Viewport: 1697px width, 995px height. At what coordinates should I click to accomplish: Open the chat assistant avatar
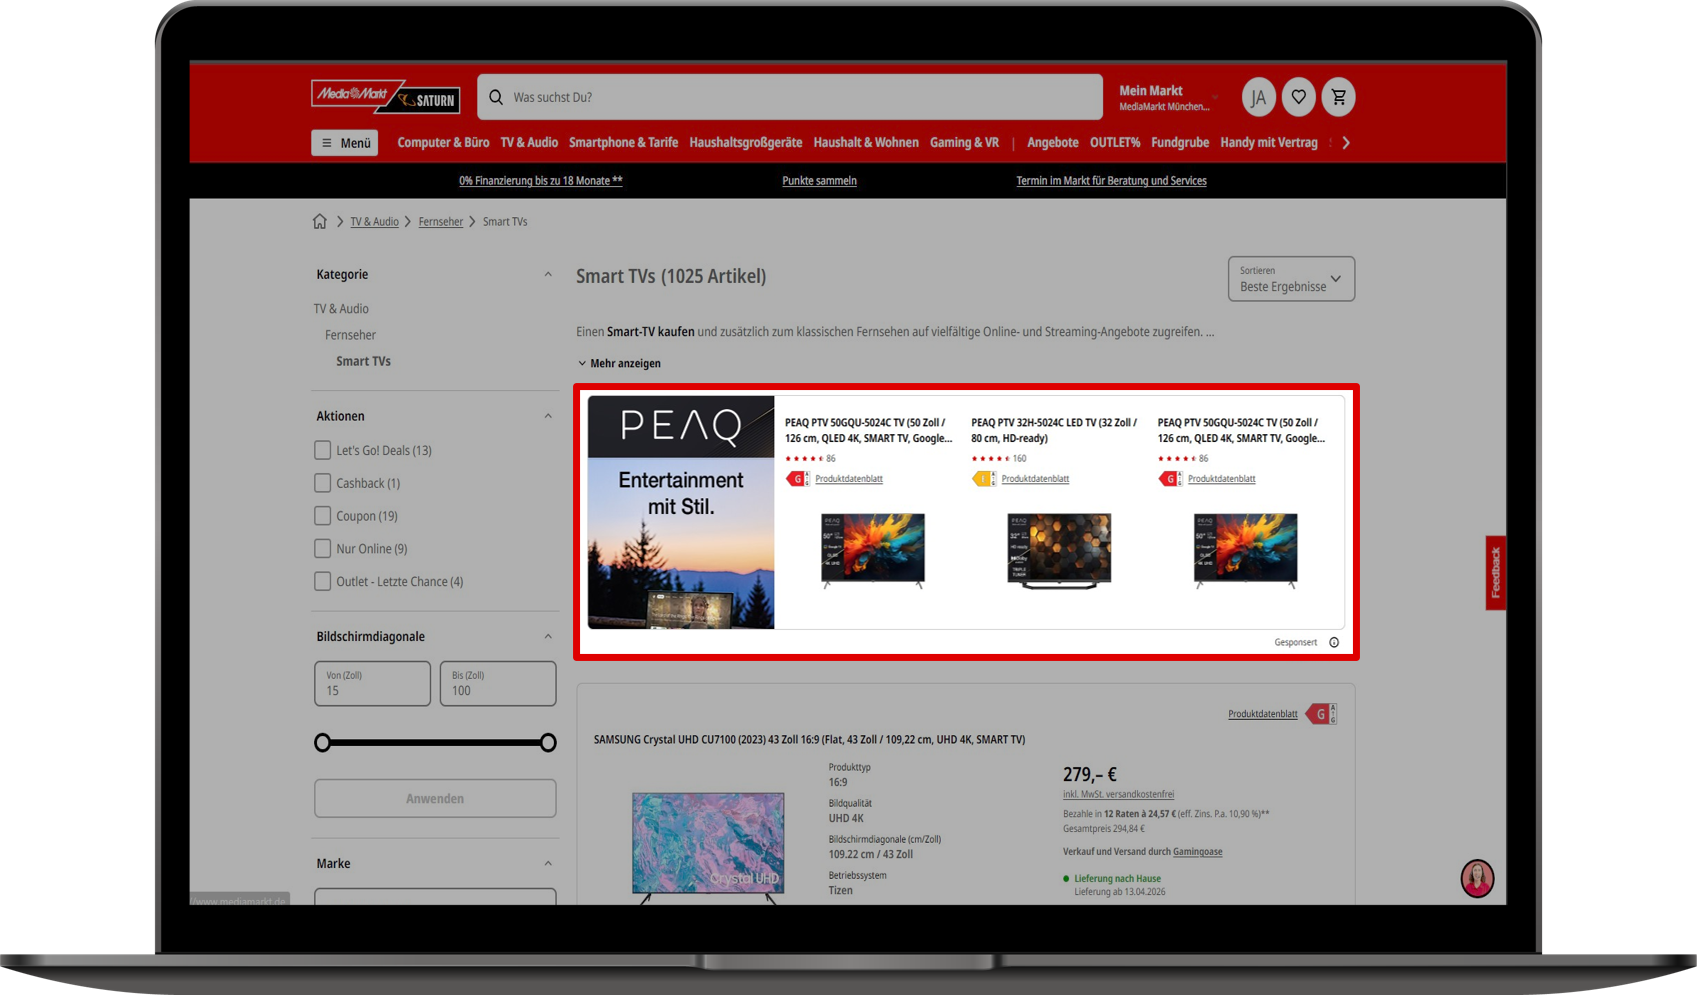tap(1477, 879)
